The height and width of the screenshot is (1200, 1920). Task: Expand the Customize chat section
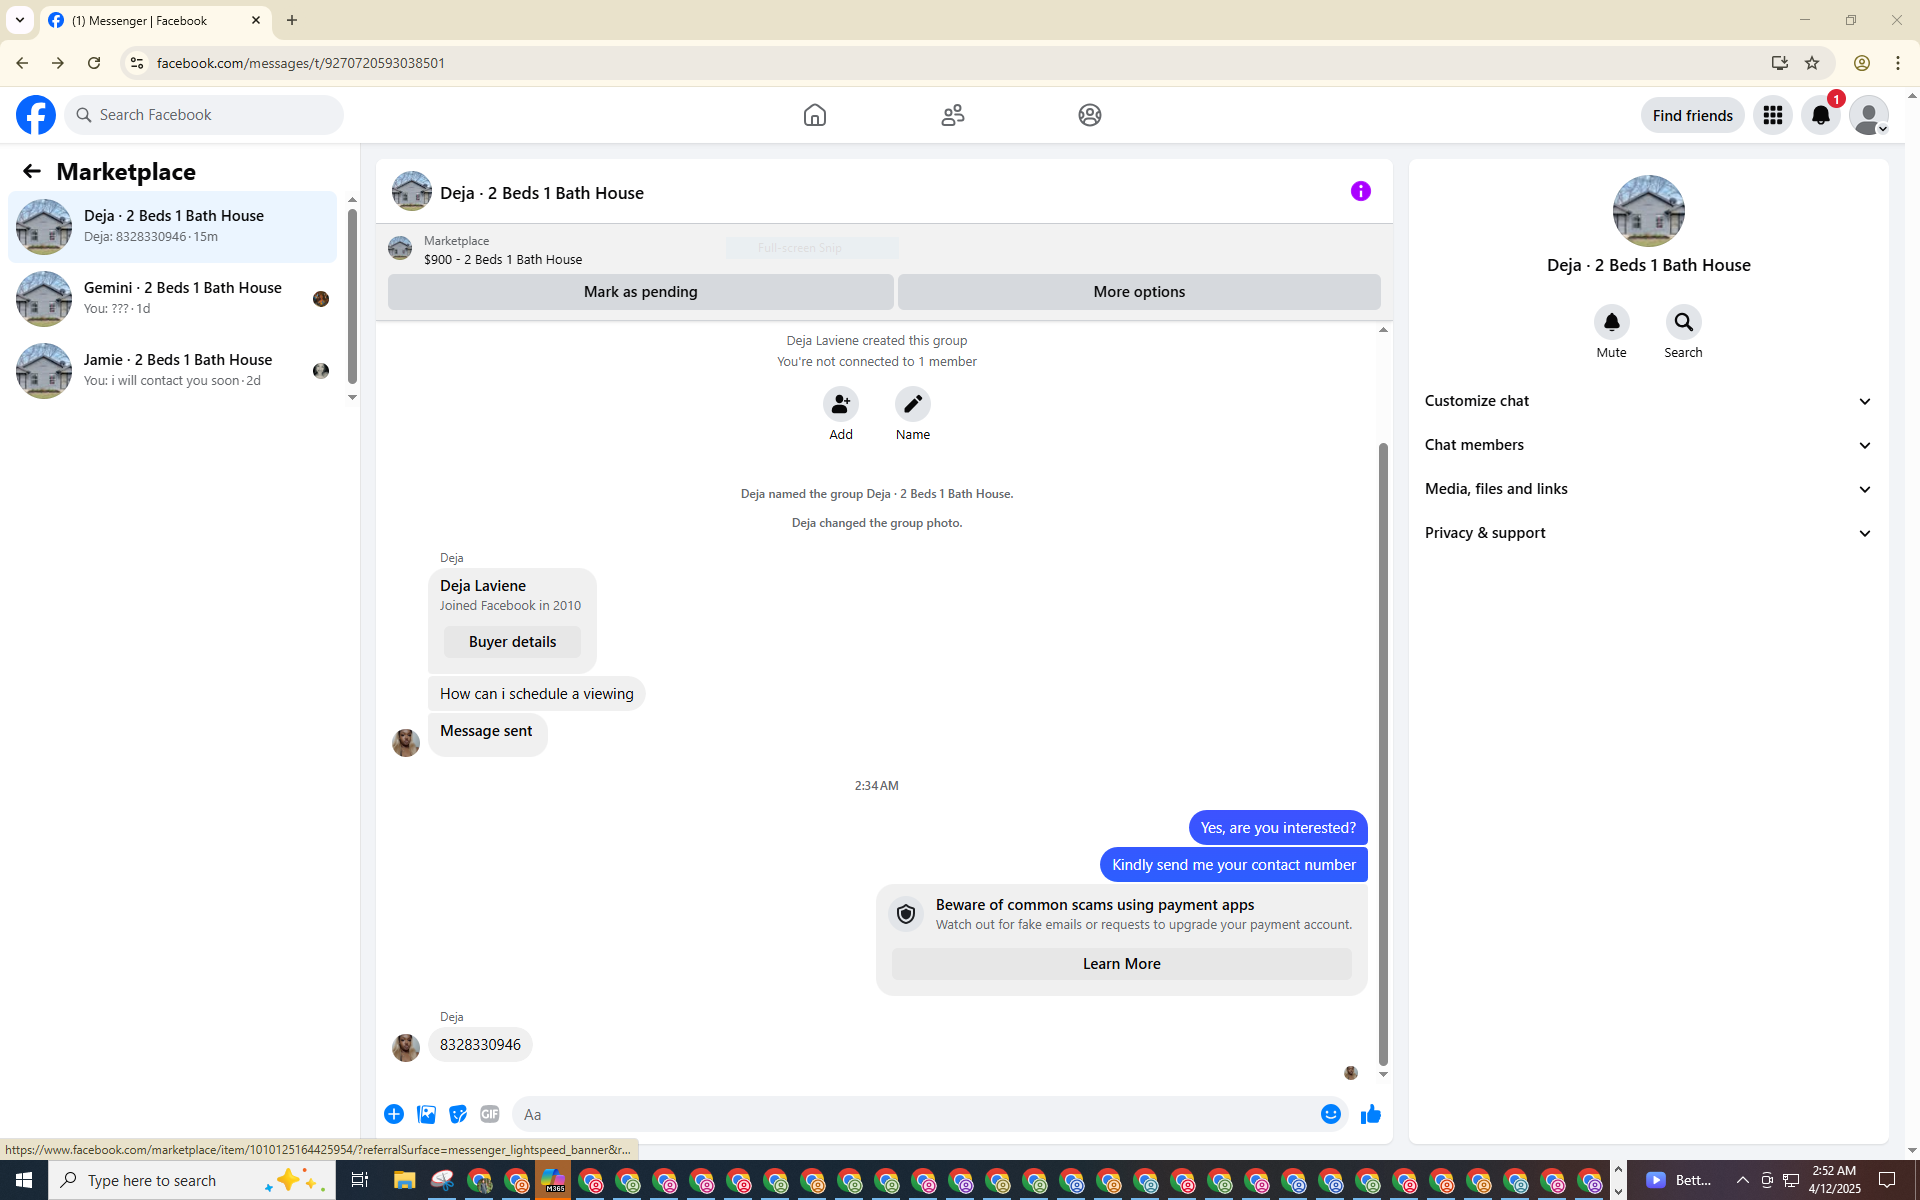pyautogui.click(x=1649, y=401)
